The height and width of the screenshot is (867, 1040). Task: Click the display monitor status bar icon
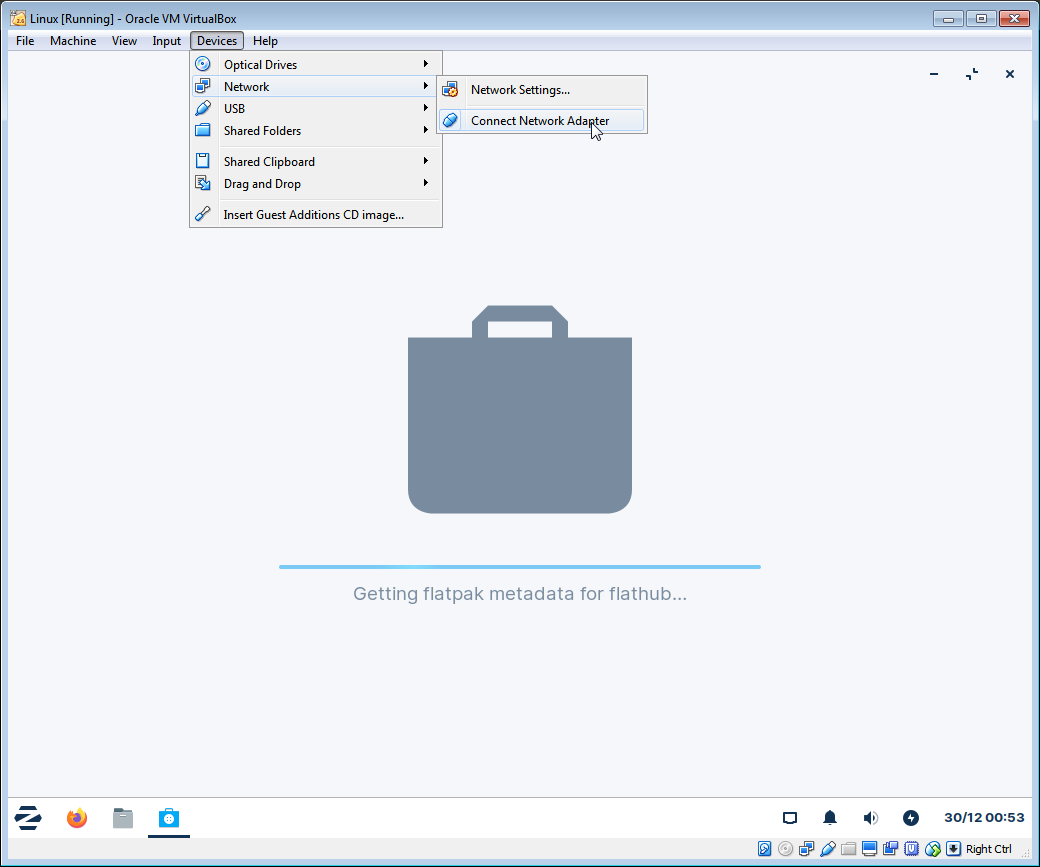[870, 848]
